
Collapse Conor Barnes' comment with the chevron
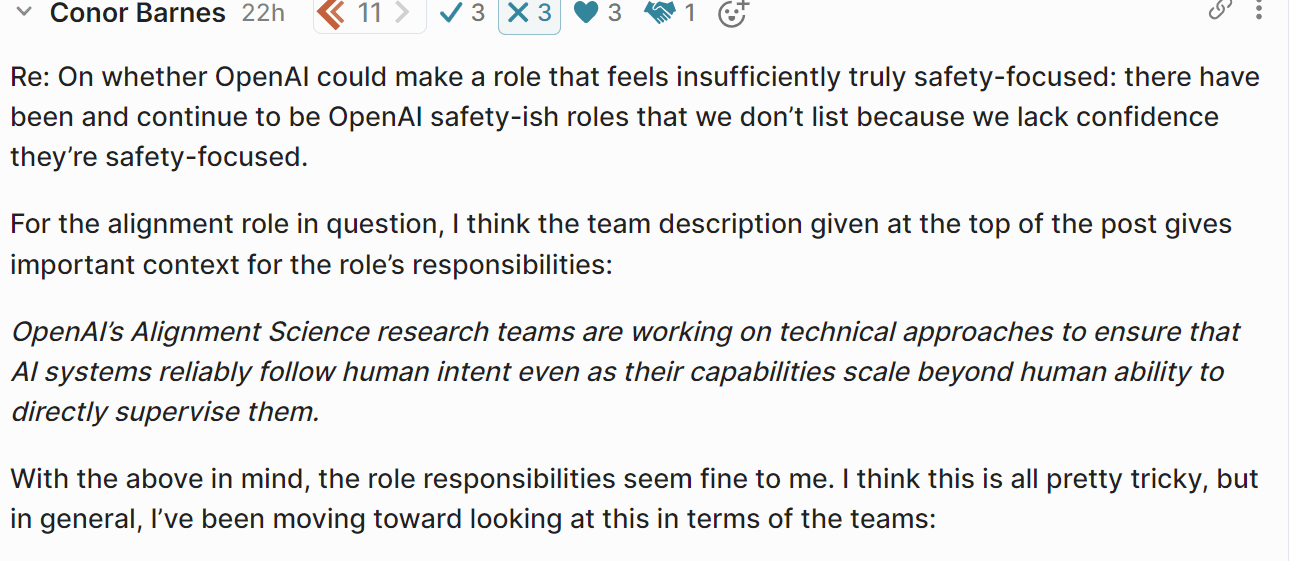pos(25,13)
